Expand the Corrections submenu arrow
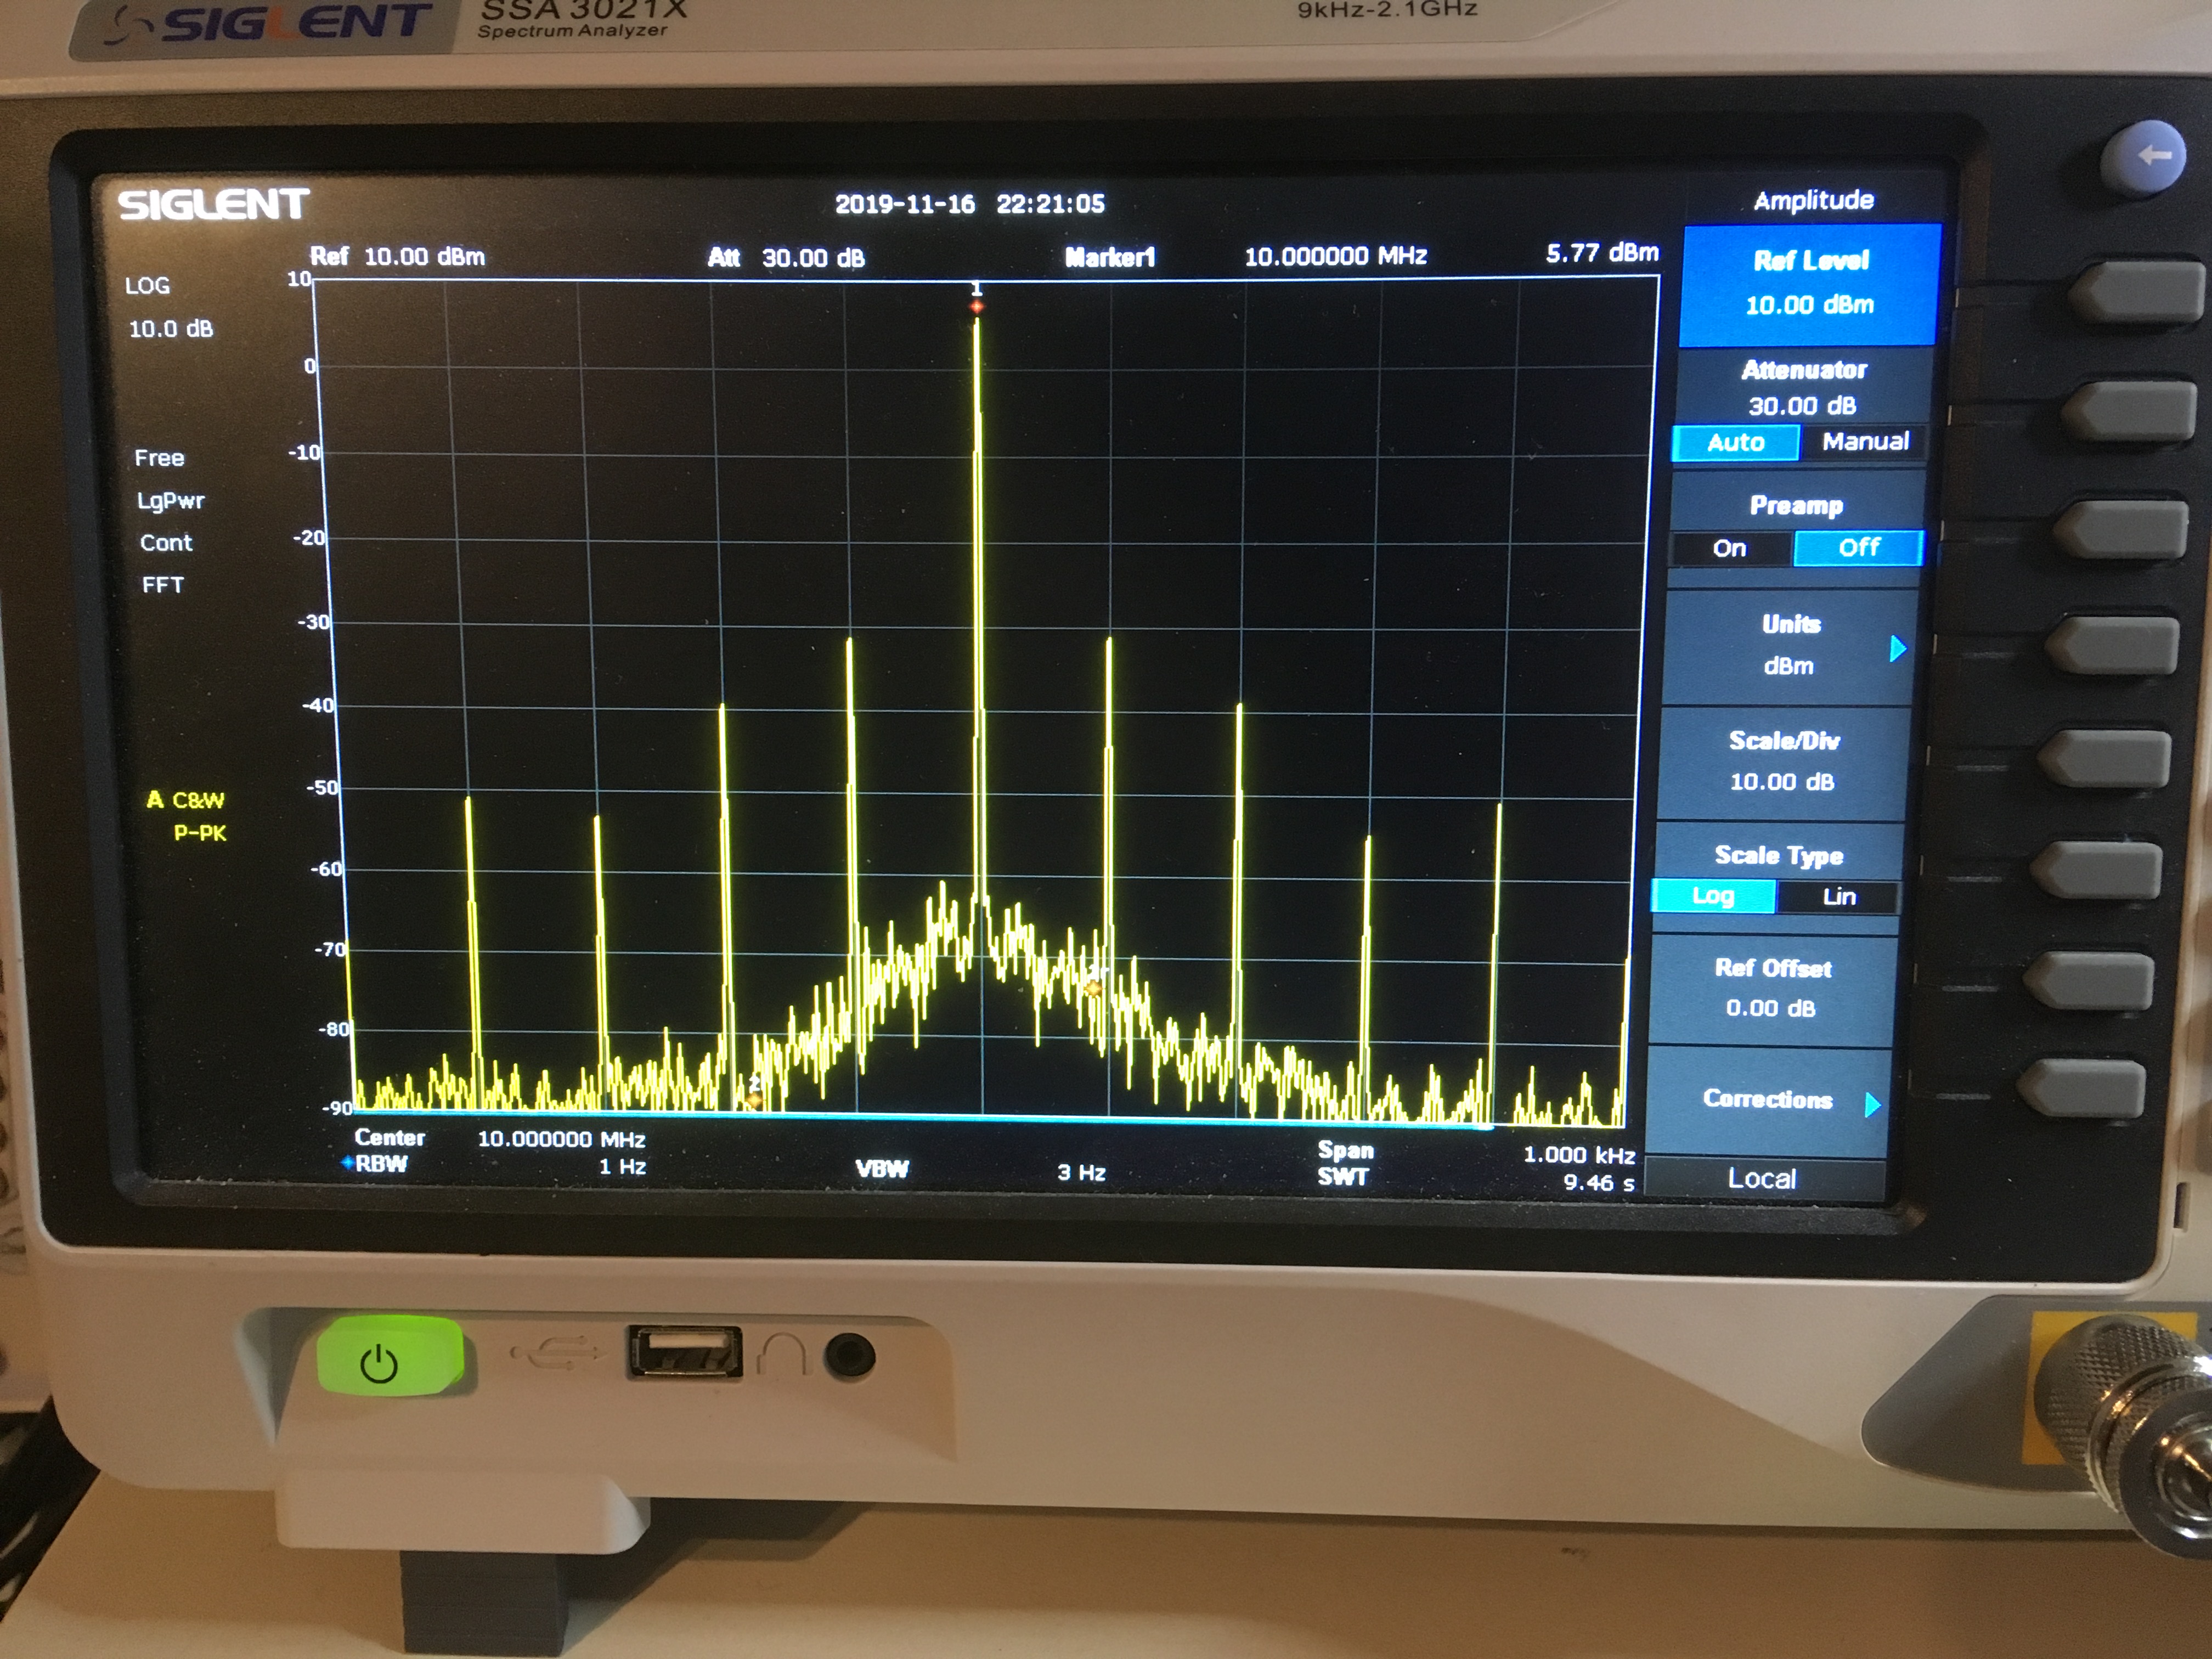This screenshot has width=2212, height=1659. pyautogui.click(x=1872, y=1104)
